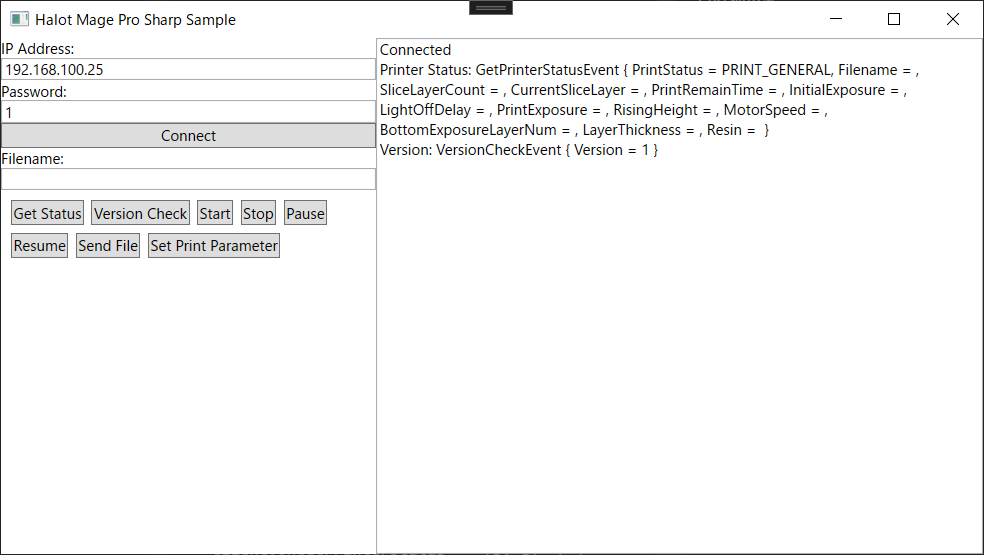Minimize the Halot Mage Pro window
This screenshot has height=555, width=984.
pyautogui.click(x=836, y=19)
